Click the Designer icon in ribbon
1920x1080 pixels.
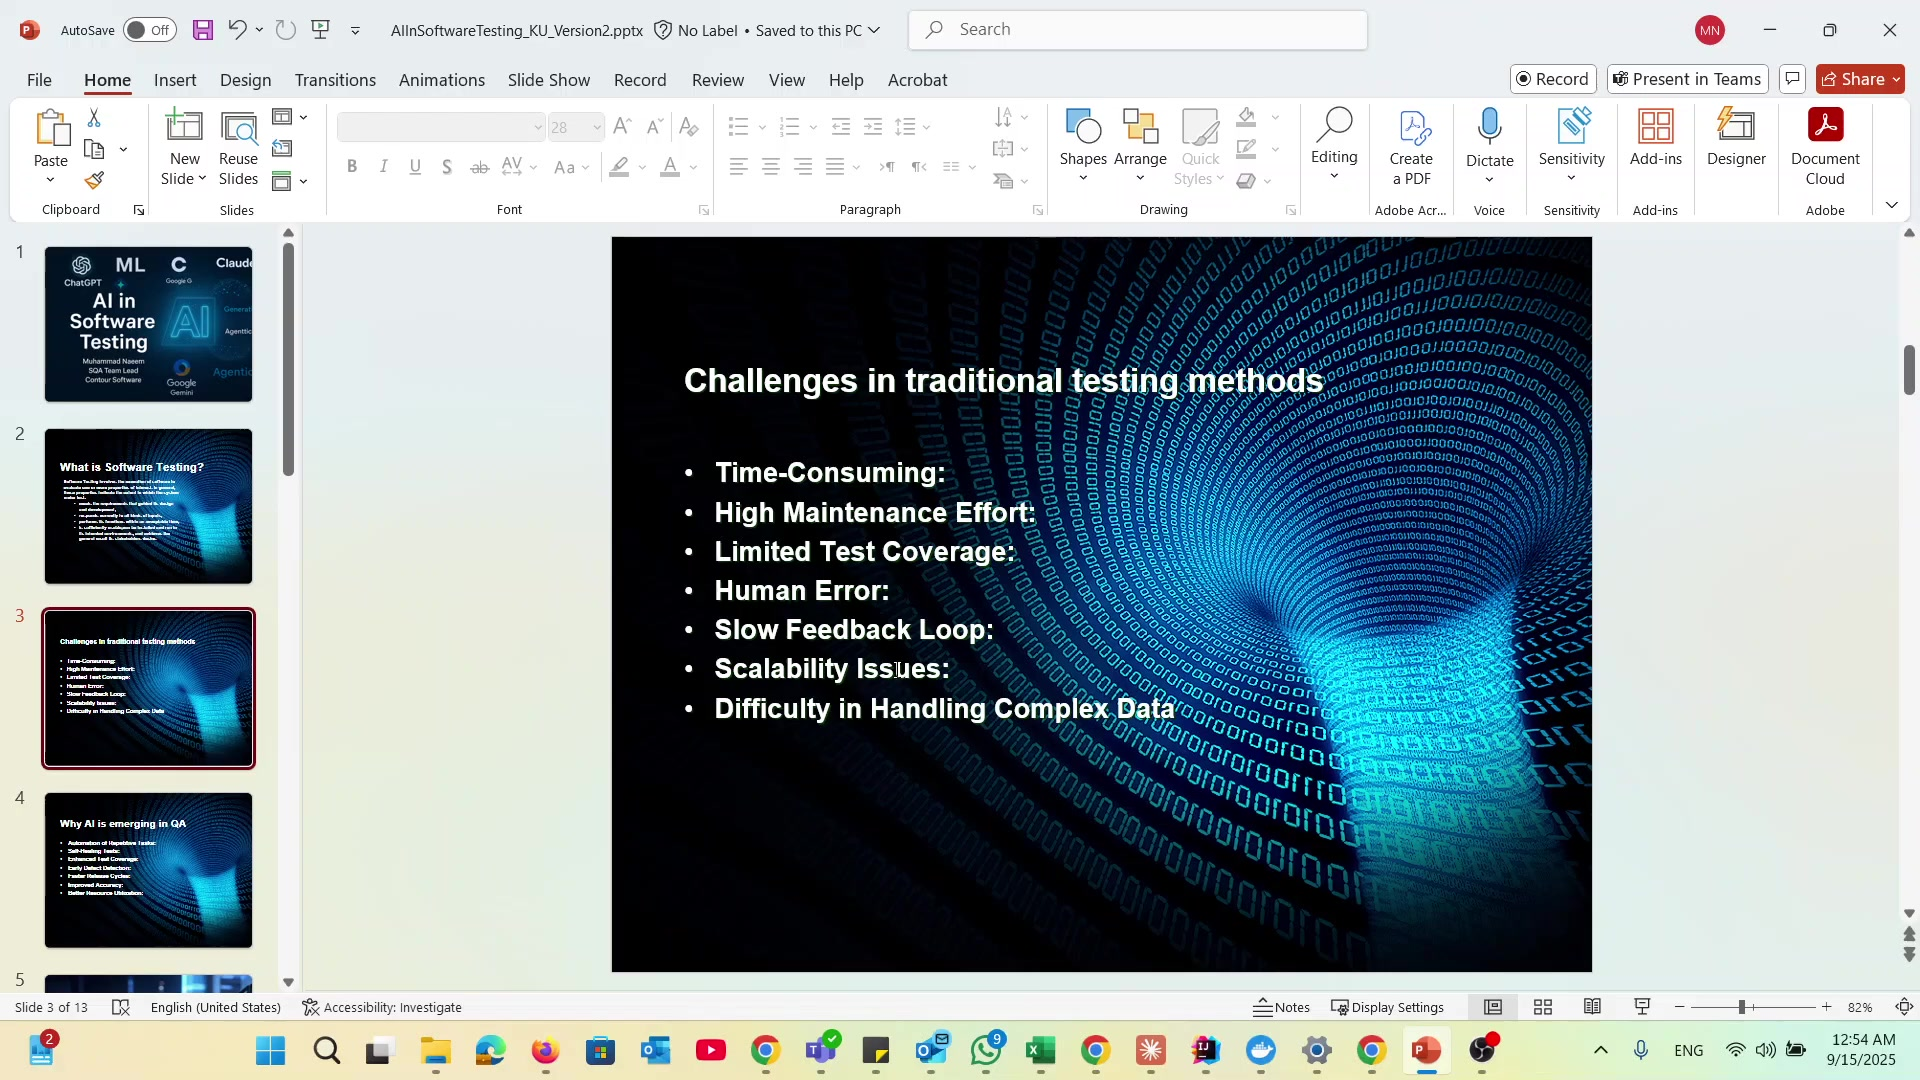click(x=1736, y=140)
